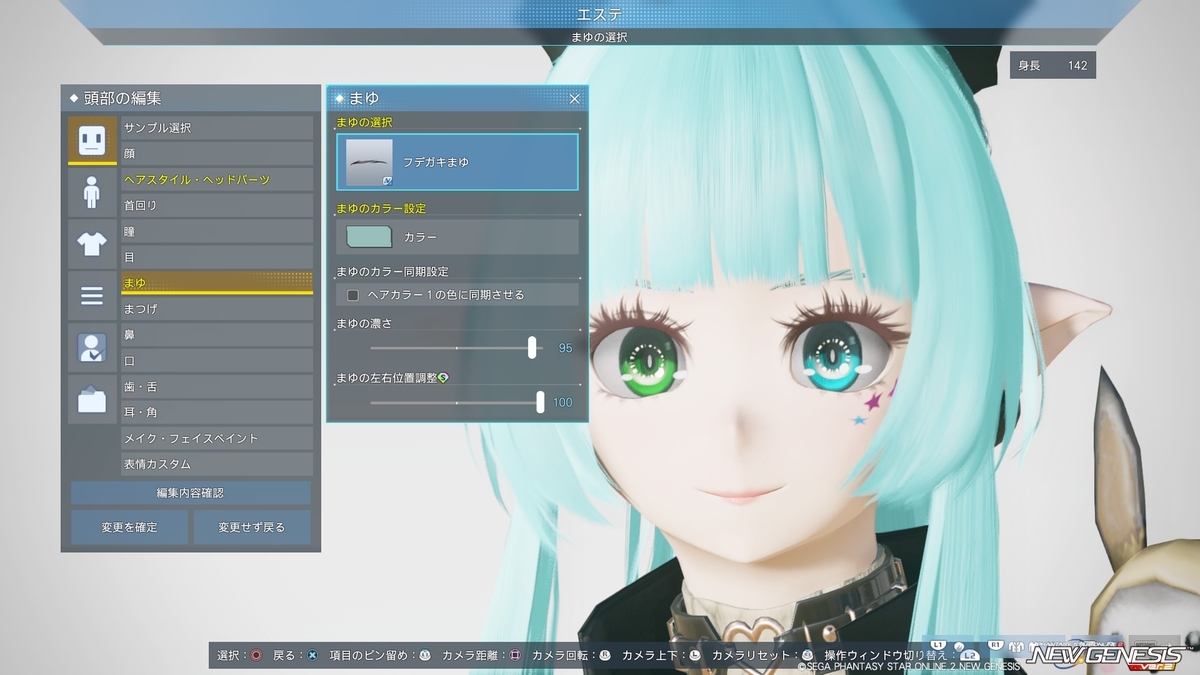
Task: Click the まゆの左右位置調整 value 100
Action: tap(563, 403)
